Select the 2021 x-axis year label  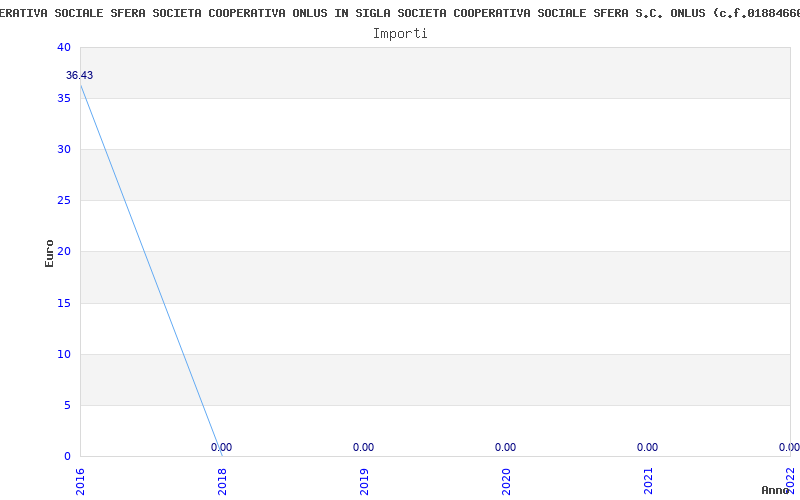pos(648,482)
